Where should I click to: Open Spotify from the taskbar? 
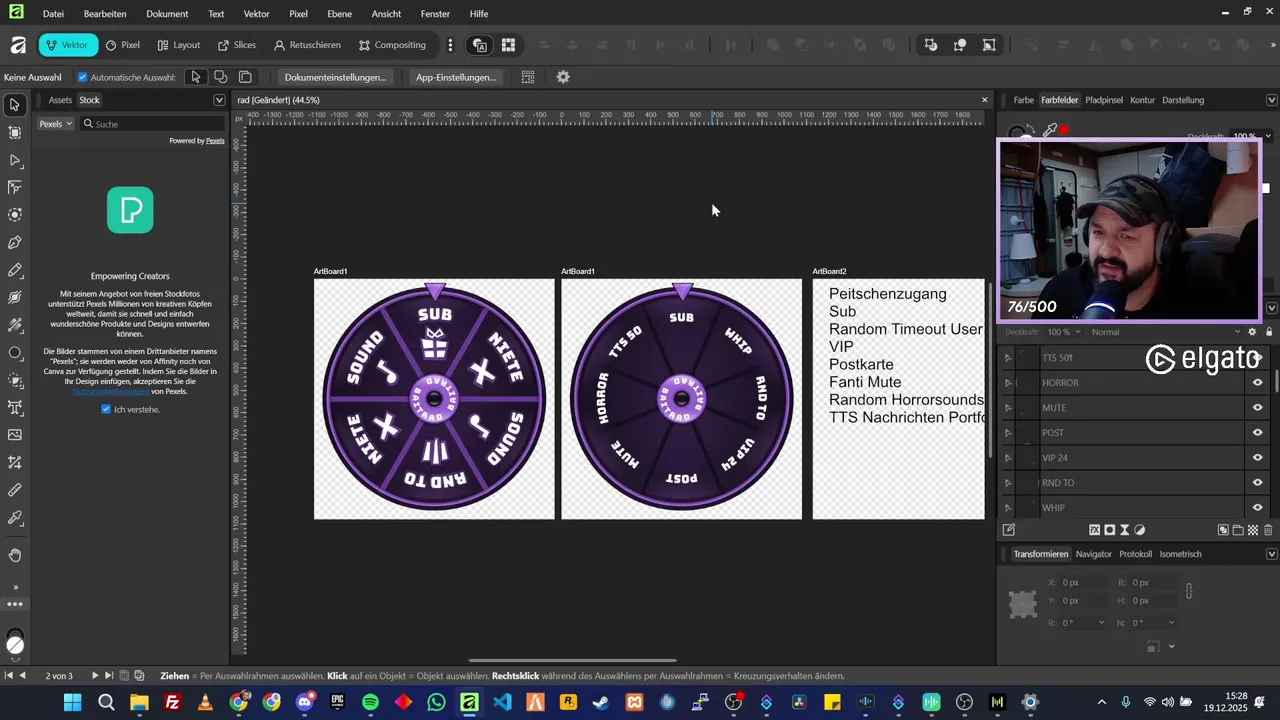[370, 702]
